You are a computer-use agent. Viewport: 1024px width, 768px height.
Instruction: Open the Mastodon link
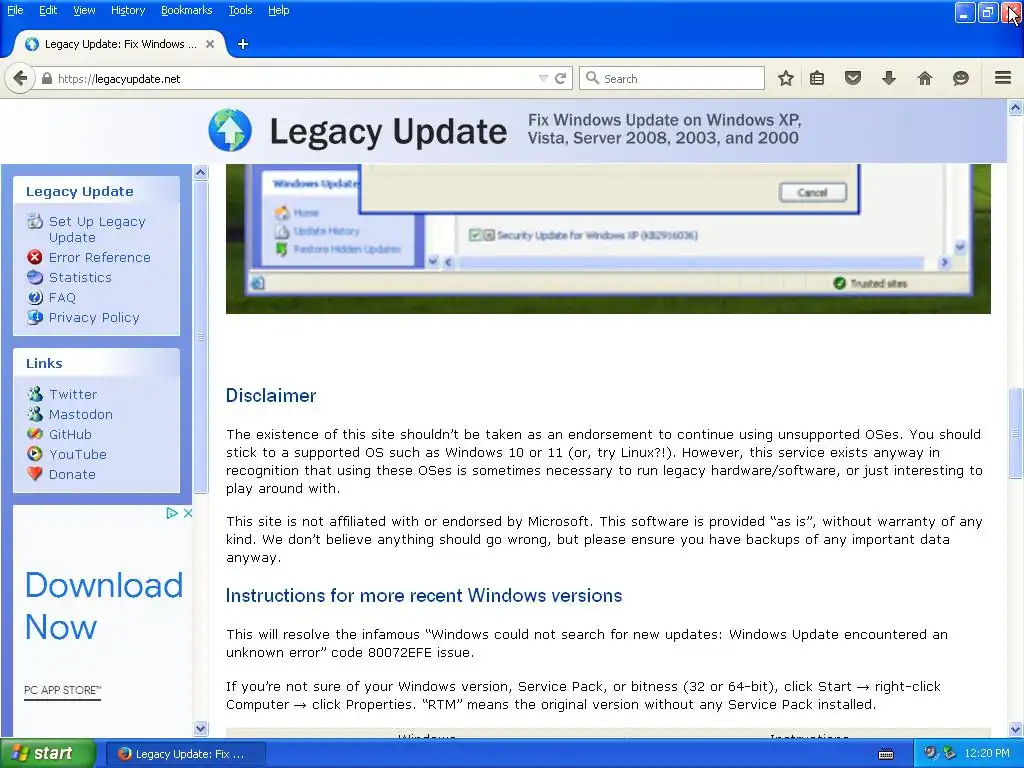click(x=80, y=415)
